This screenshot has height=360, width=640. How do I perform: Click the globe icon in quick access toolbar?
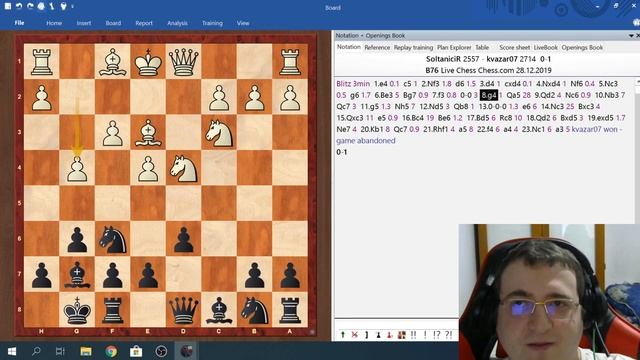[x=41, y=6]
